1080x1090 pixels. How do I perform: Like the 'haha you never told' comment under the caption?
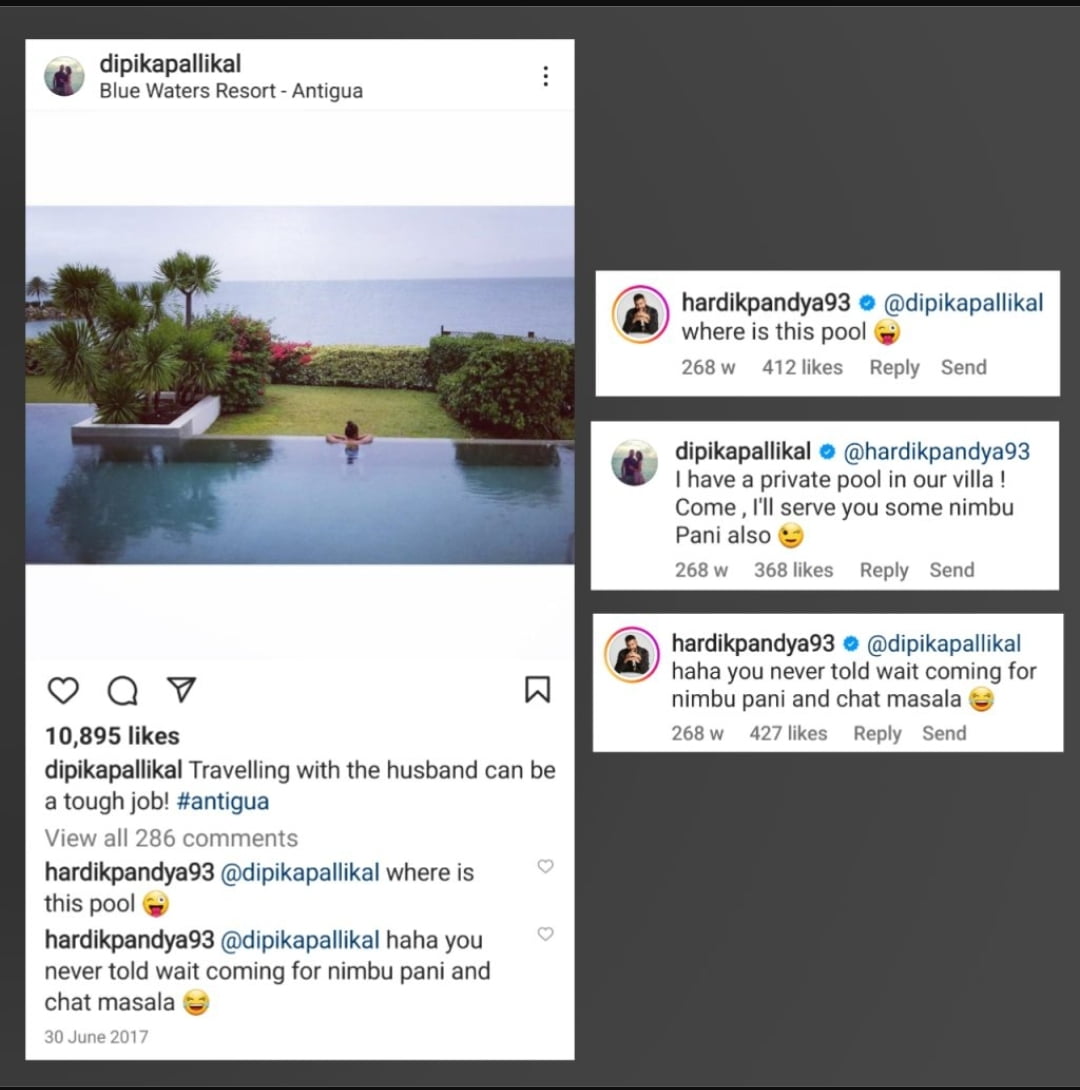[x=545, y=934]
